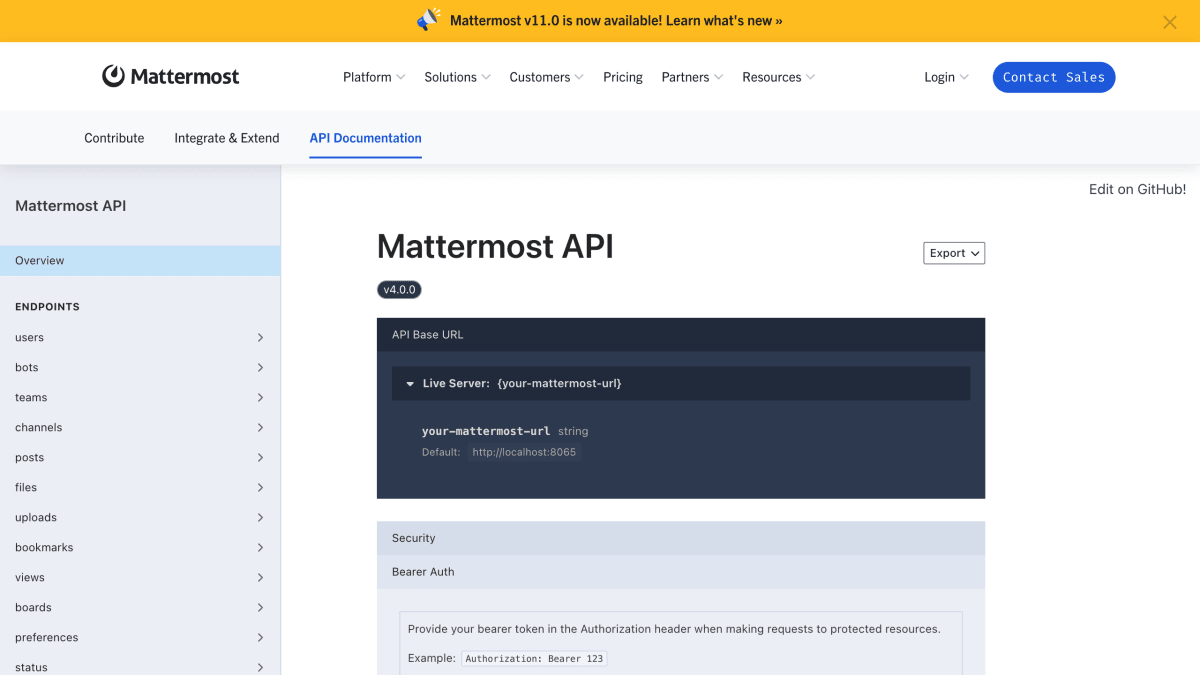Expand the bots chevron arrow
Screen dimensions: 1200x675
(x=260, y=368)
